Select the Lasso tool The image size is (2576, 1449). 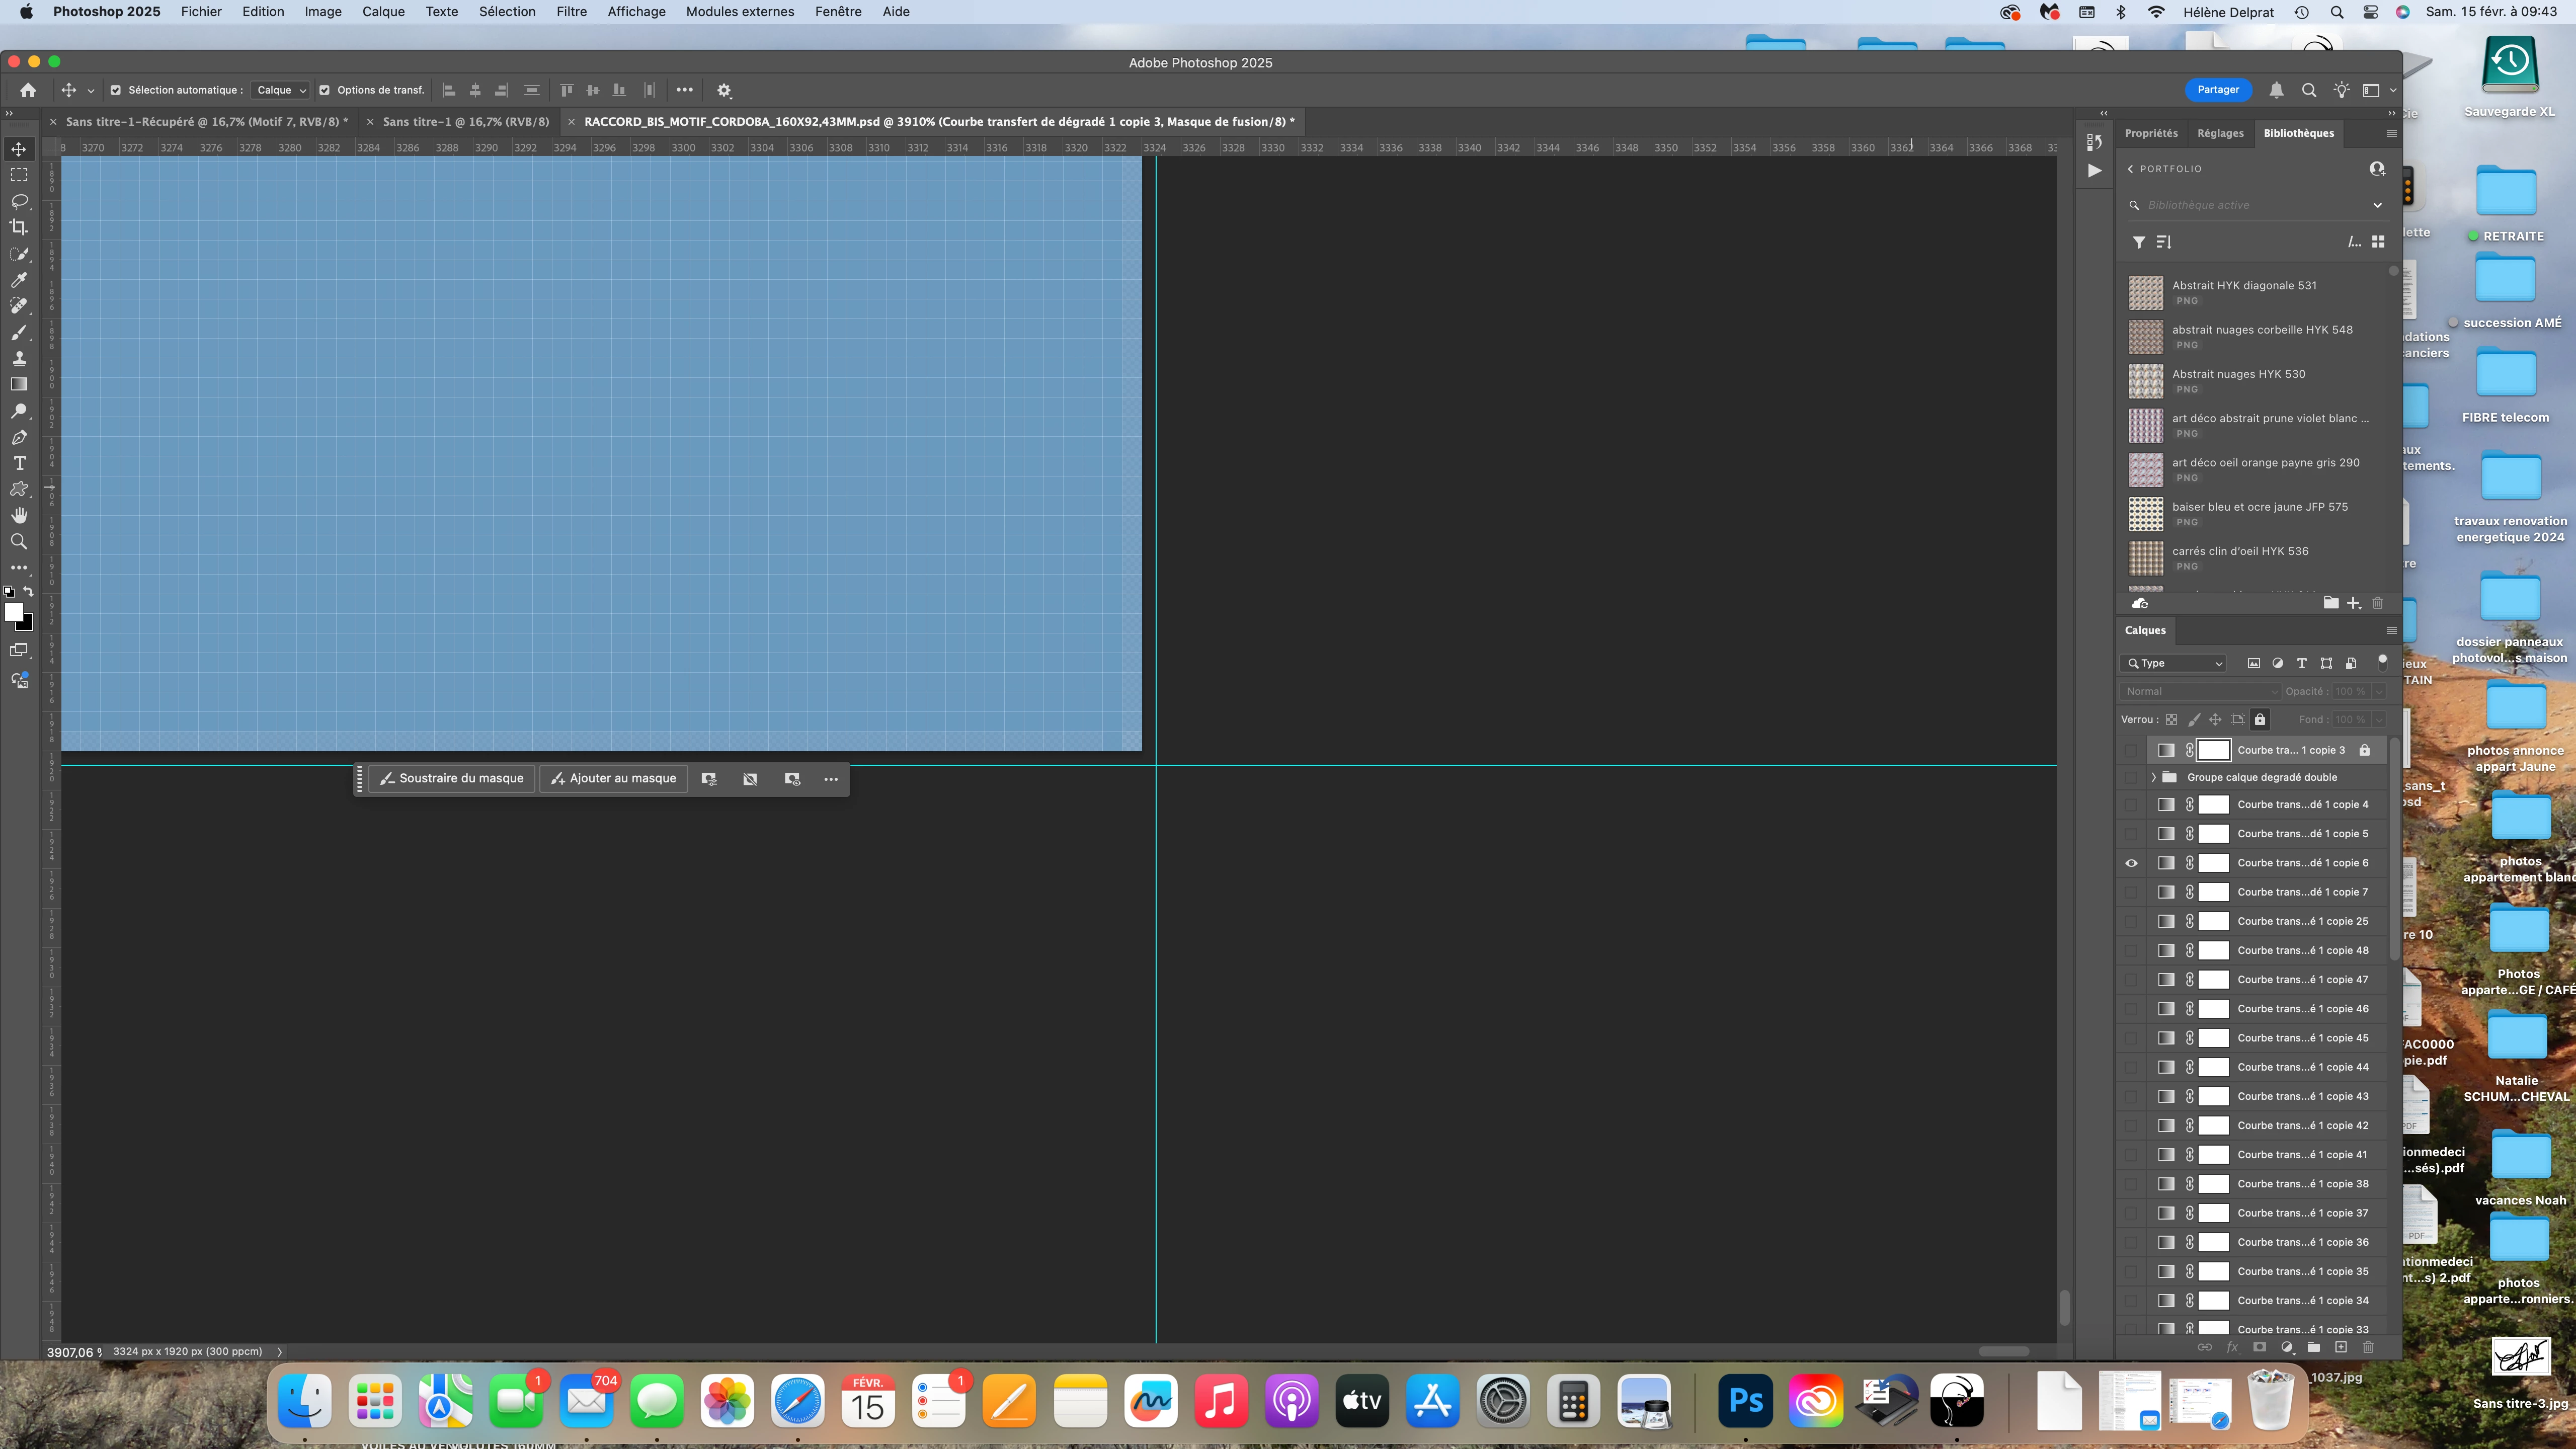click(x=19, y=201)
